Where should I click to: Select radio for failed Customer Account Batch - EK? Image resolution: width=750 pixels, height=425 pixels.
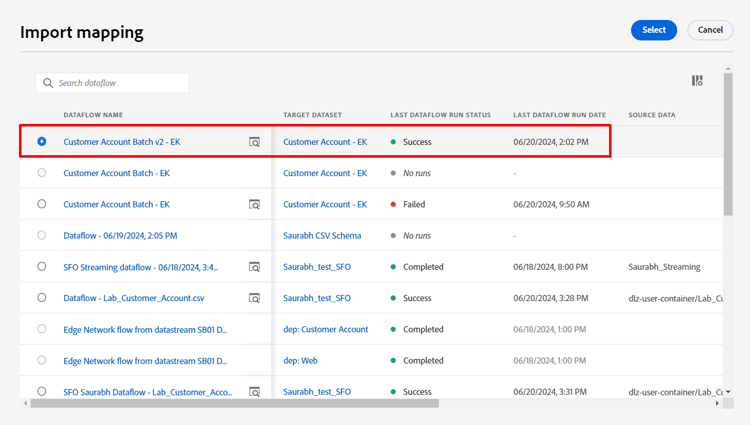pyautogui.click(x=42, y=204)
